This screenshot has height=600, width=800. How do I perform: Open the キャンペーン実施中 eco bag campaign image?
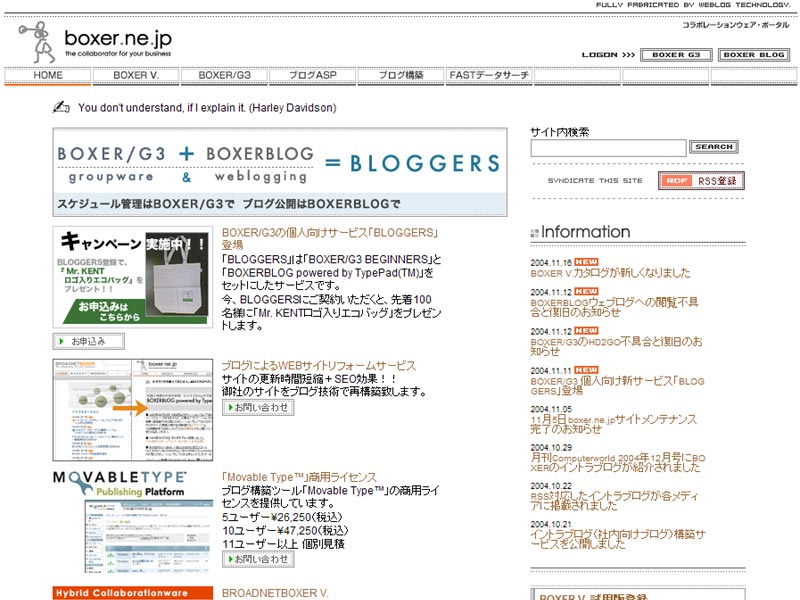[x=133, y=277]
